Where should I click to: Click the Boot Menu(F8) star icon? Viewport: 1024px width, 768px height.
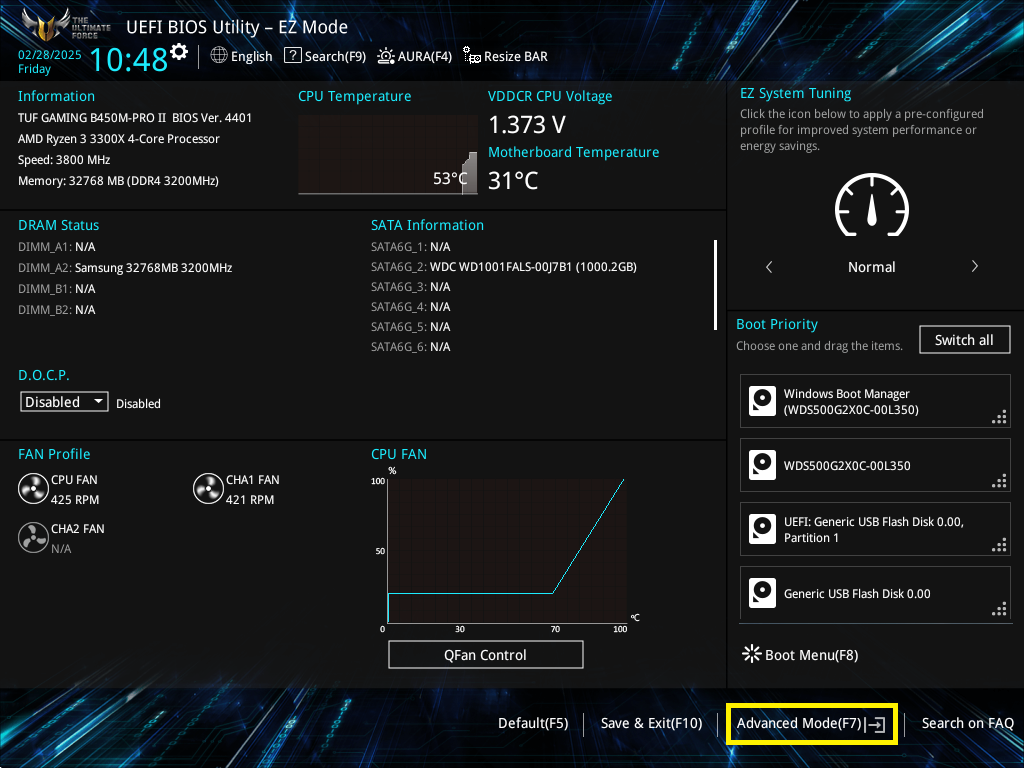pyautogui.click(x=752, y=654)
